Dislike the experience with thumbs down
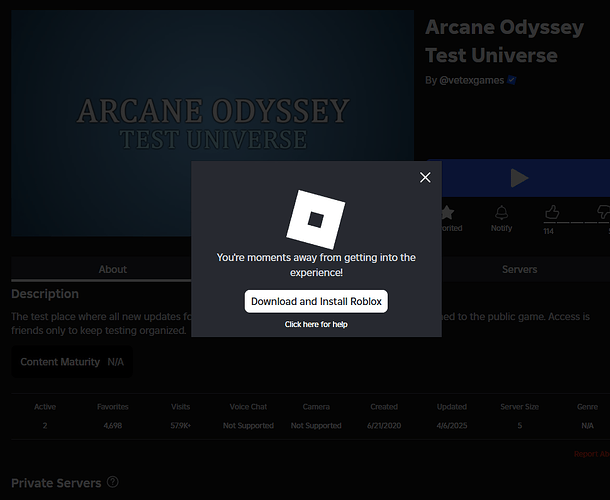Image resolution: width=610 pixels, height=500 pixels. [601, 213]
